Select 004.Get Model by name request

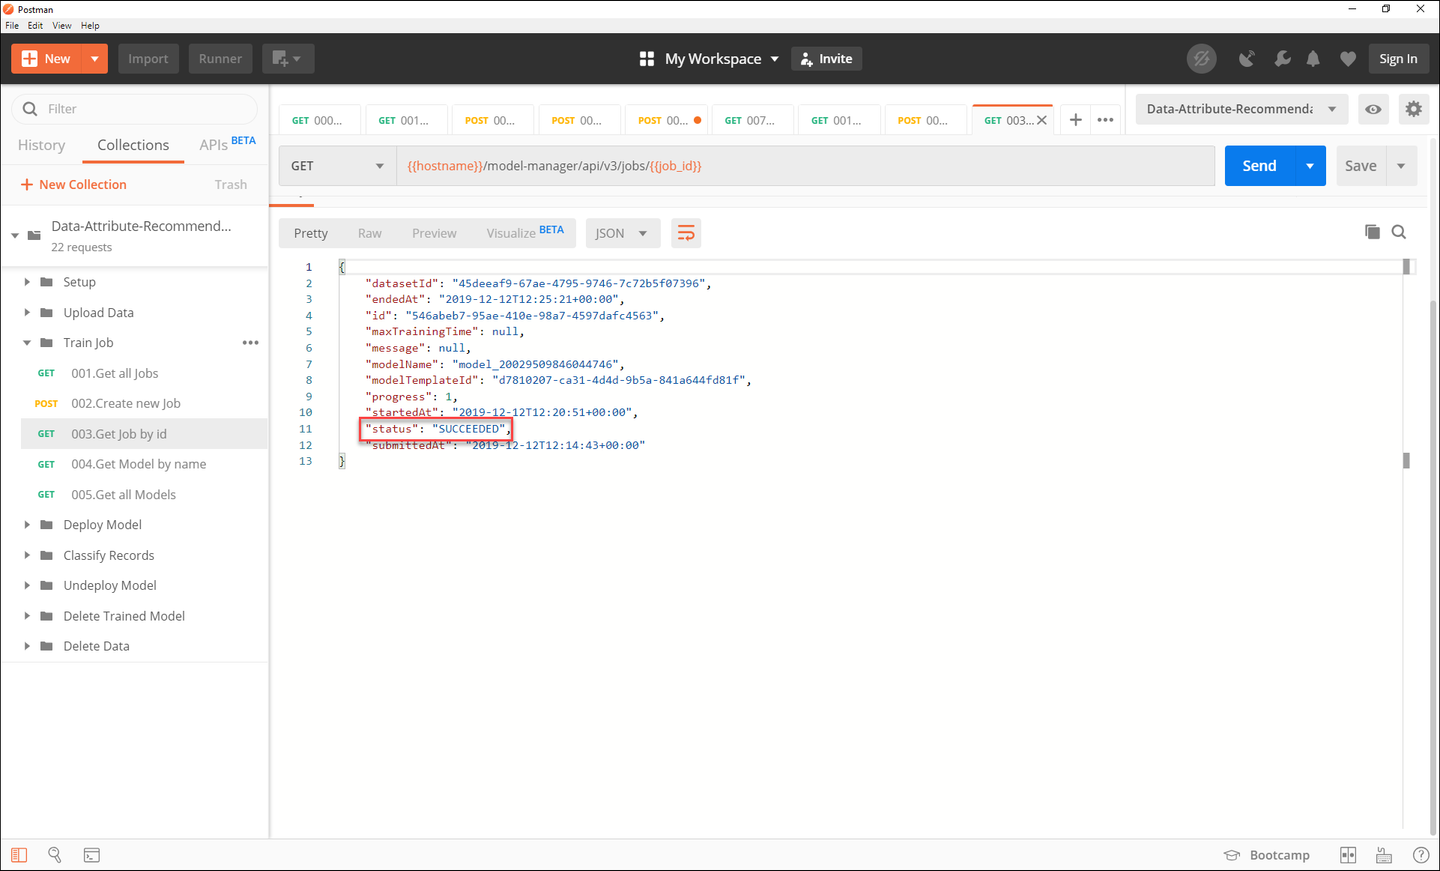[144, 464]
